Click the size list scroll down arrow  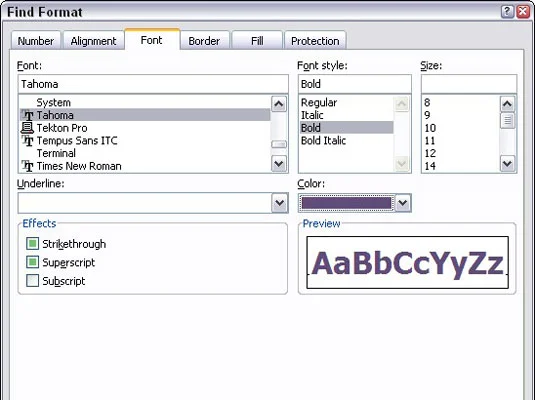point(507,163)
